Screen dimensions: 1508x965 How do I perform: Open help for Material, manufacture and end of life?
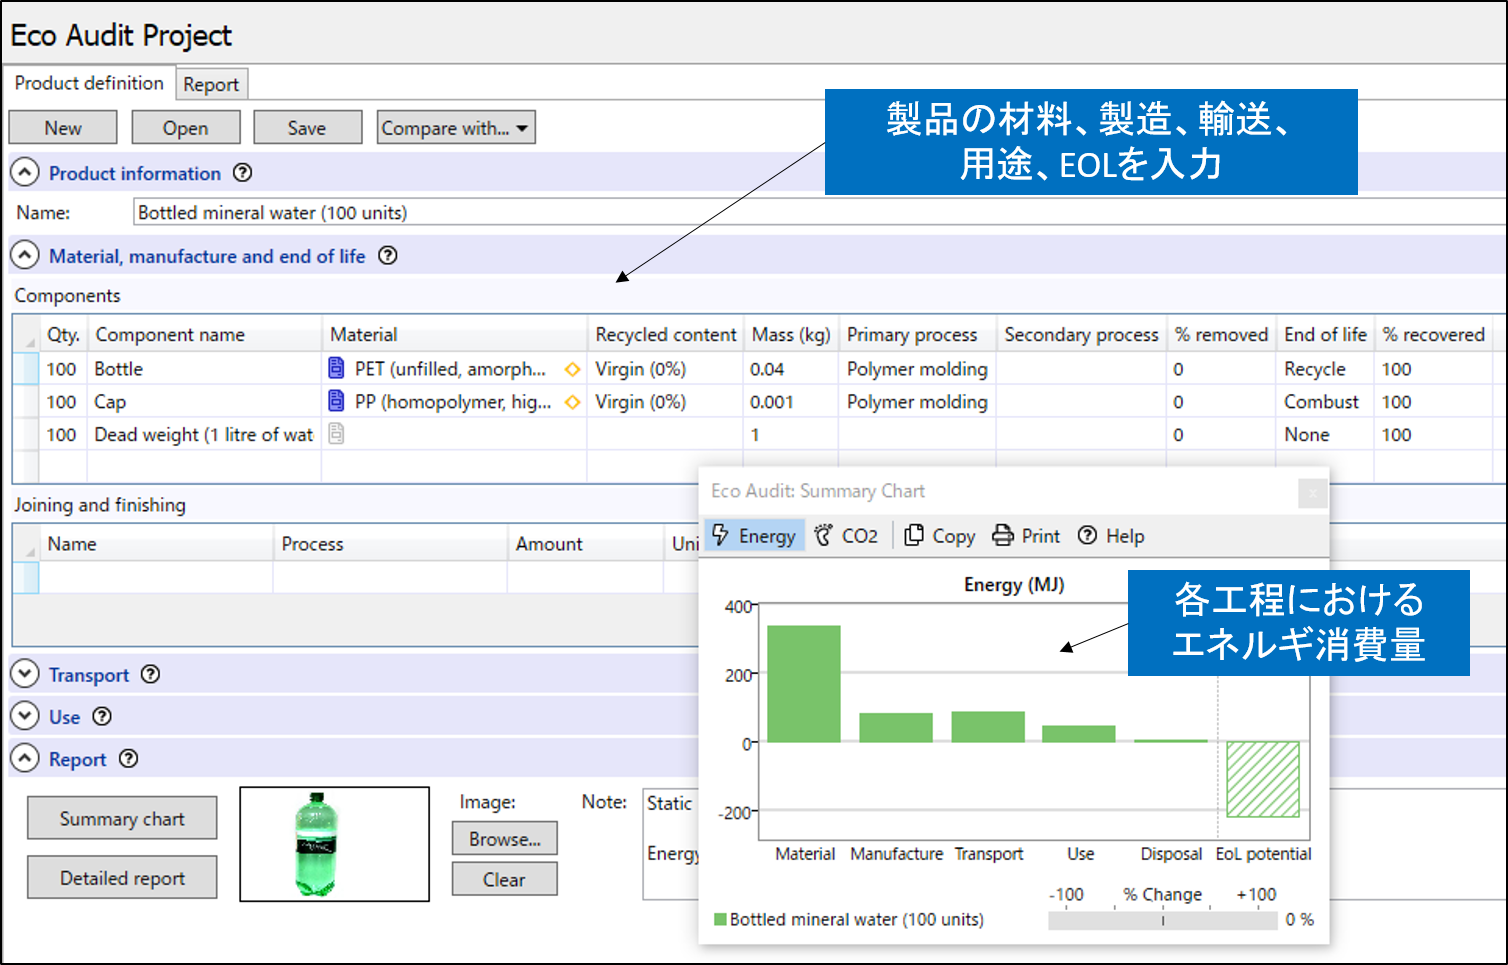[x=388, y=256]
